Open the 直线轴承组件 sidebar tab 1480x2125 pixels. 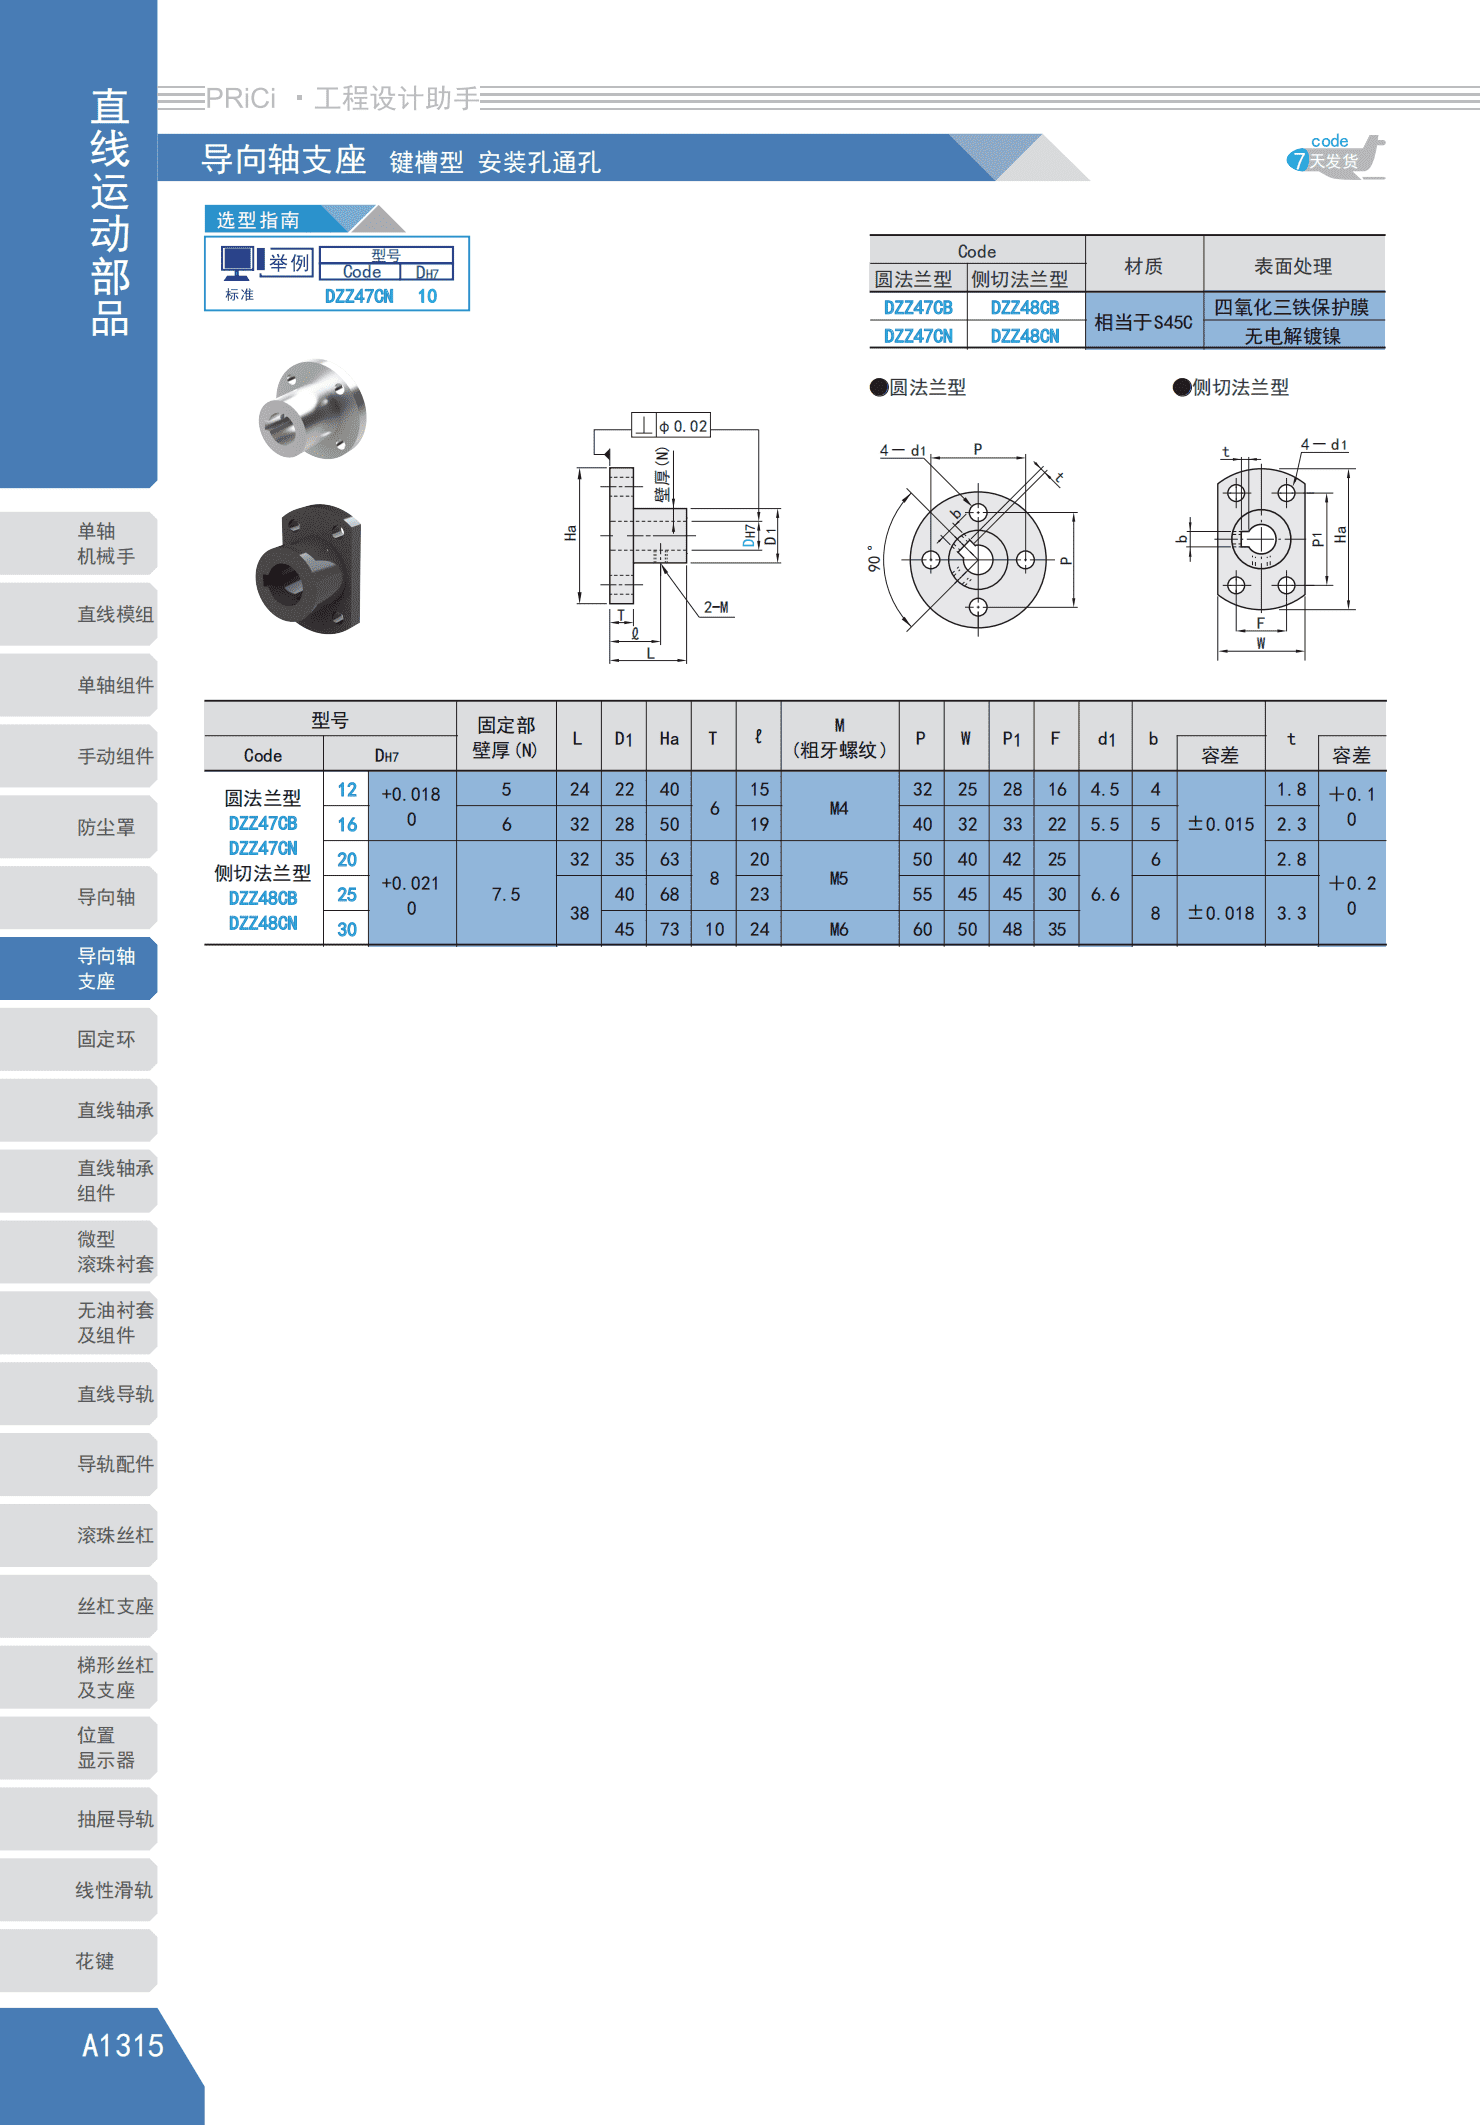(x=79, y=1181)
